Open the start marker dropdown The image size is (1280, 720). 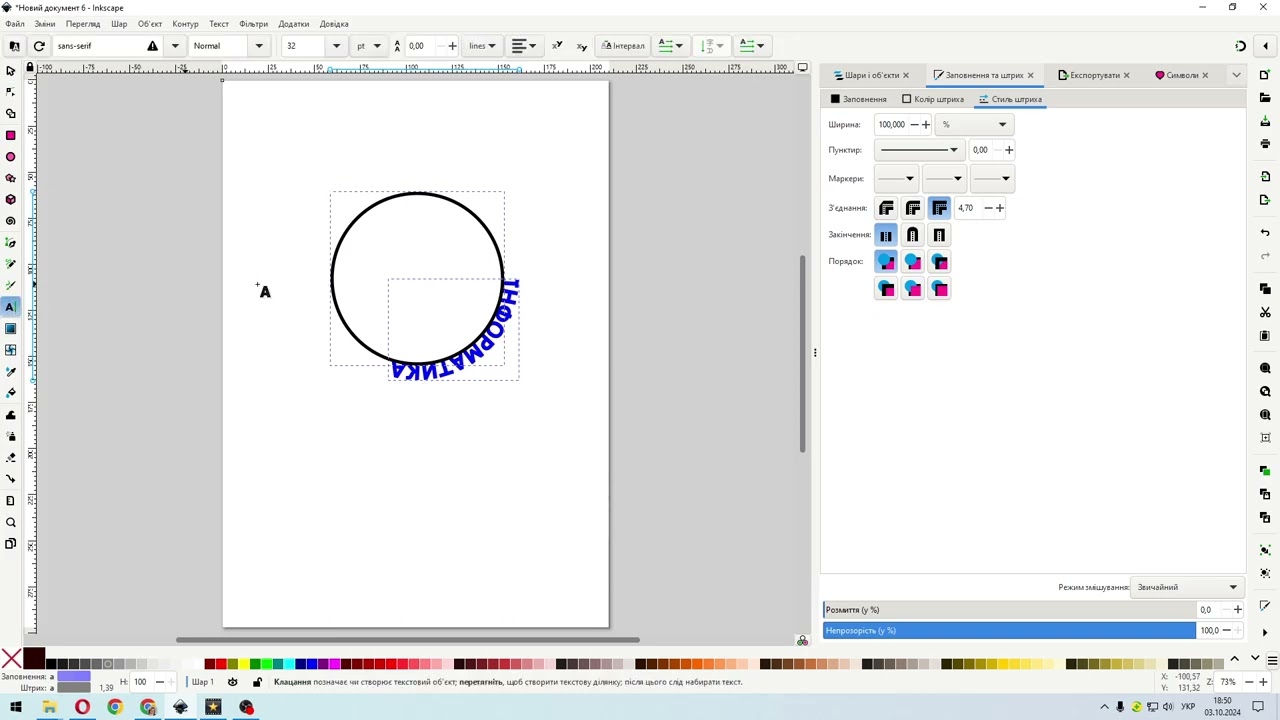coord(896,179)
